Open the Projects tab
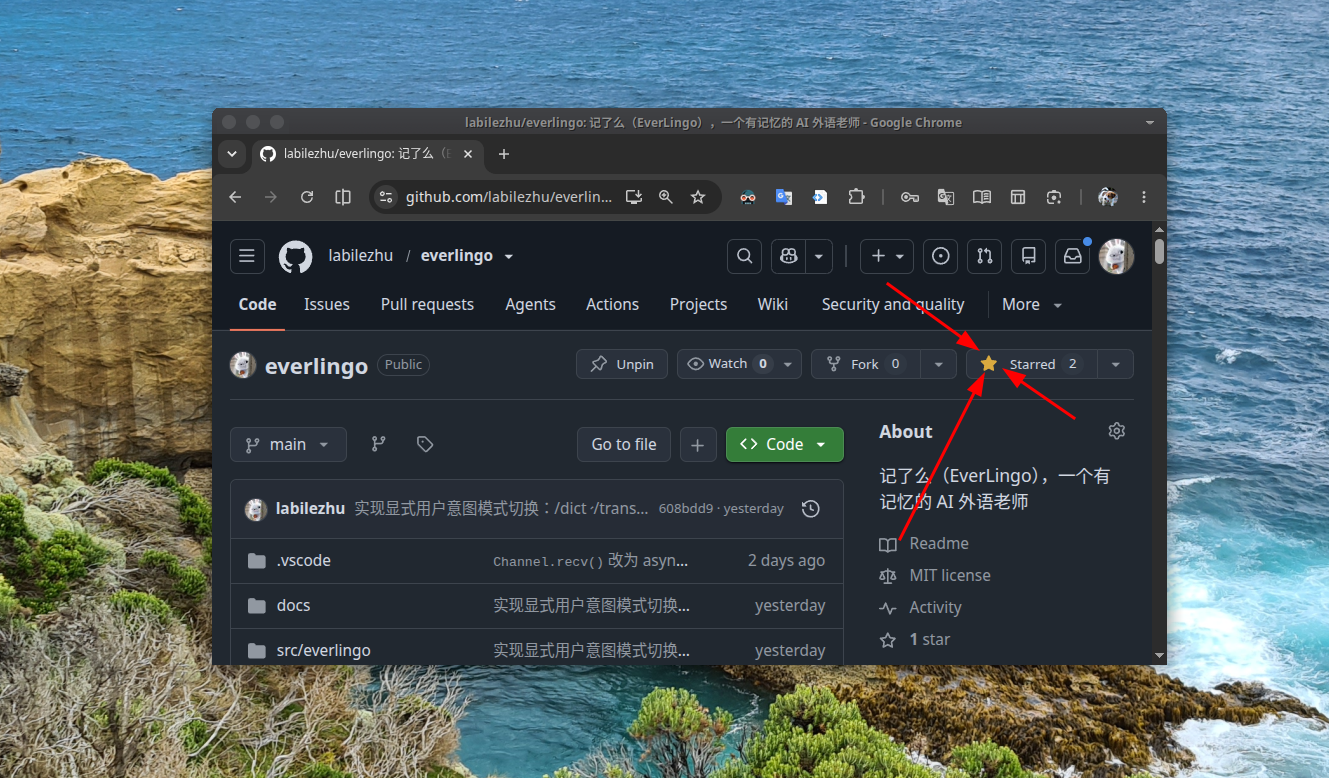1329x778 pixels. point(698,304)
